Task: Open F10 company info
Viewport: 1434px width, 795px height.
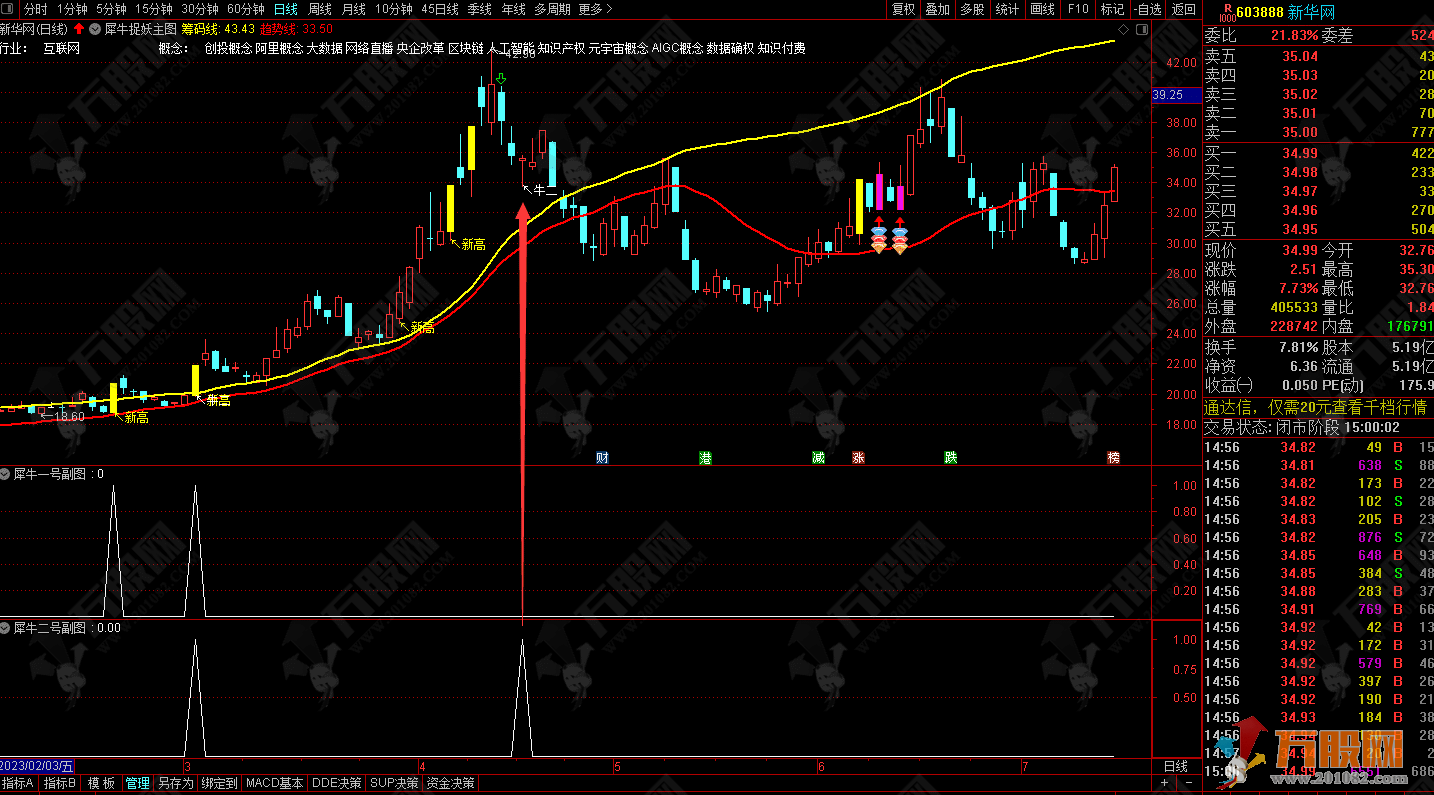Action: 1078,9
